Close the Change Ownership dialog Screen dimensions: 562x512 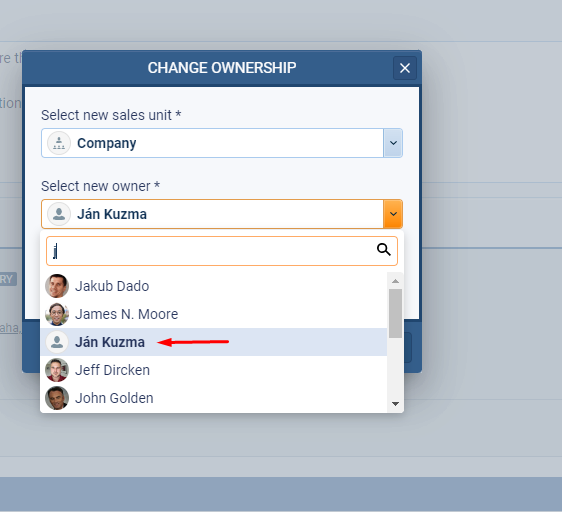pos(405,68)
